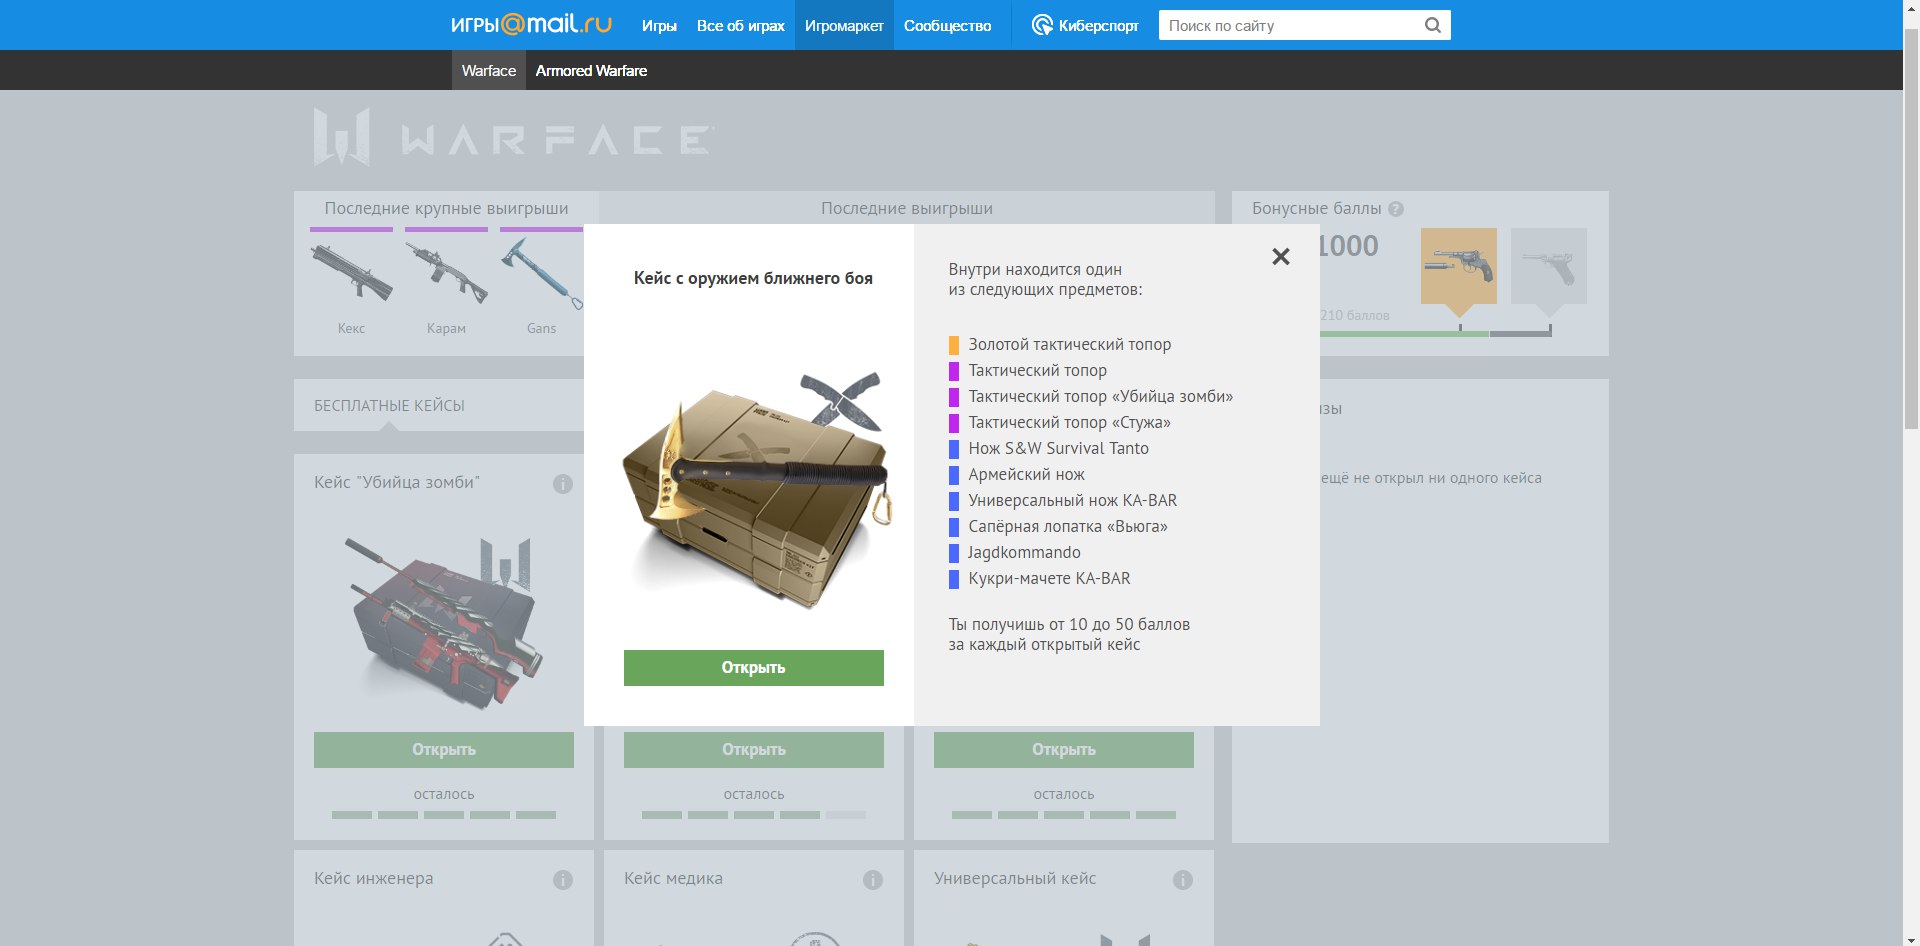The height and width of the screenshot is (946, 1920).
Task: Click the Бонусные баллы help icon
Action: 1396,209
